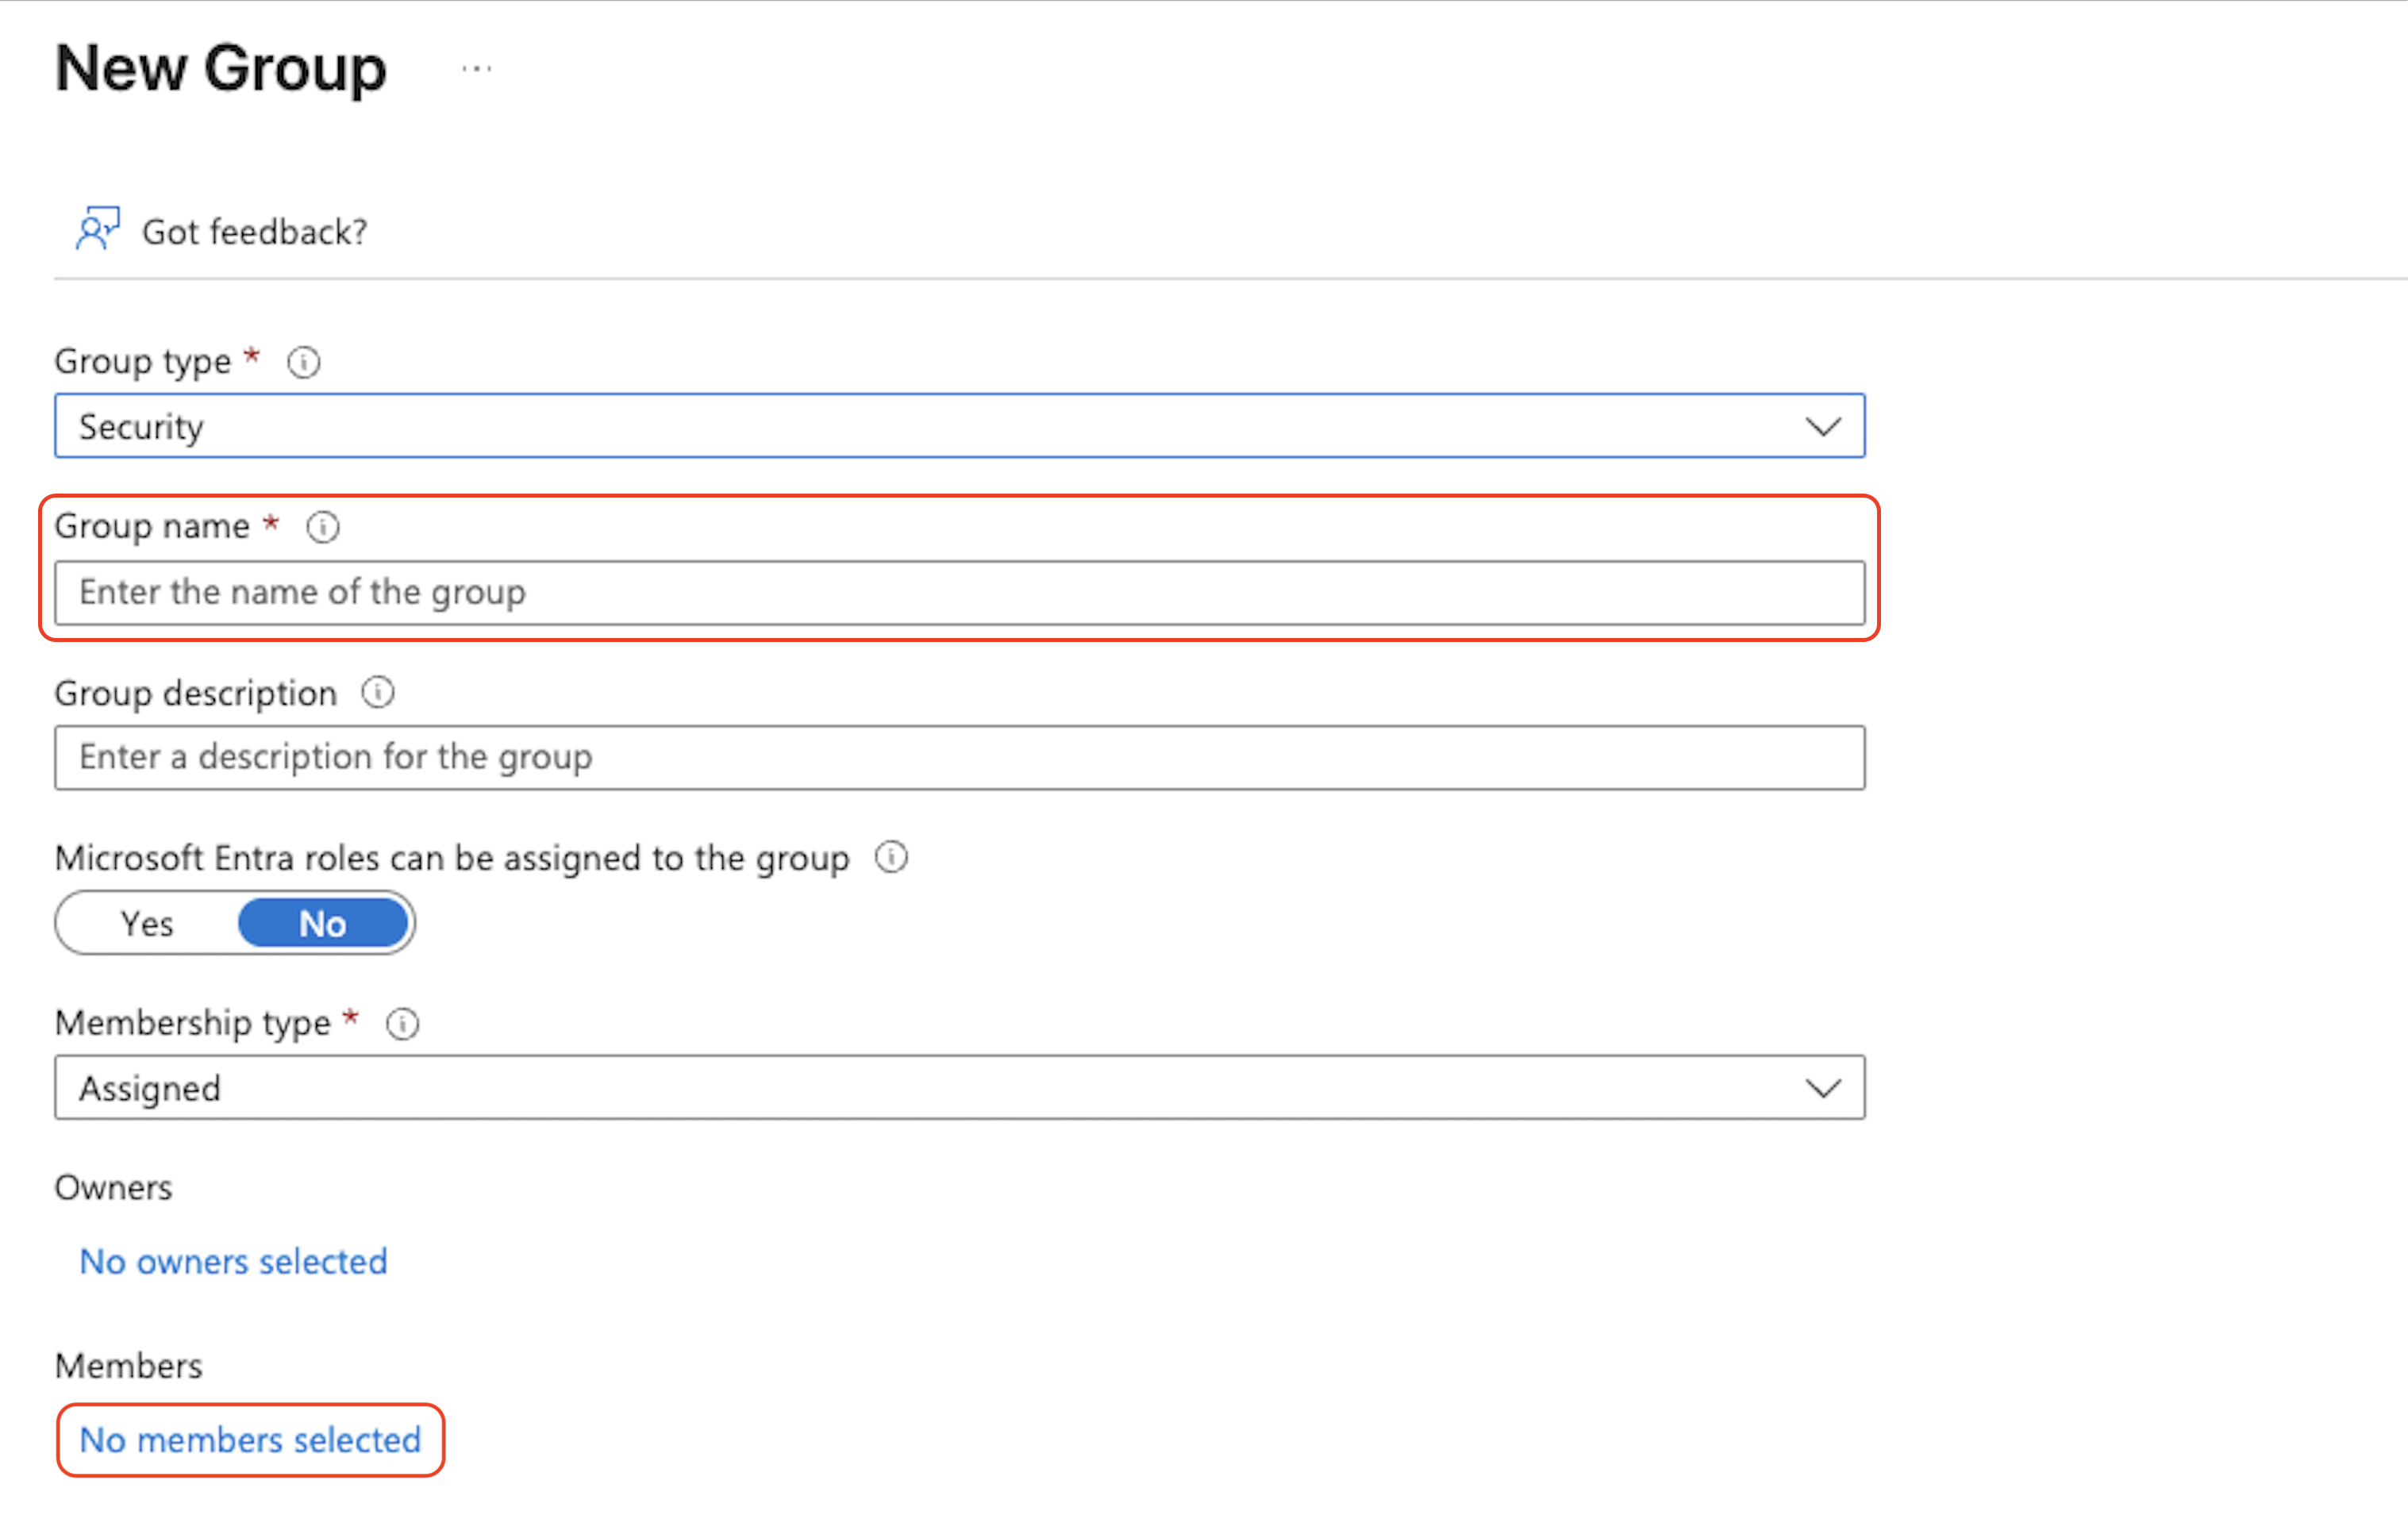Open the Group type Security dropdown
The width and height of the screenshot is (2408, 1530).
tap(959, 426)
